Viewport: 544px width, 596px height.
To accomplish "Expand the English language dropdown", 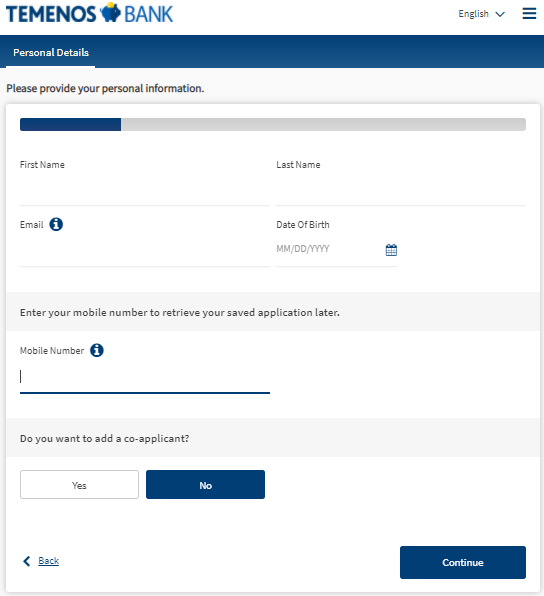I will click(481, 14).
